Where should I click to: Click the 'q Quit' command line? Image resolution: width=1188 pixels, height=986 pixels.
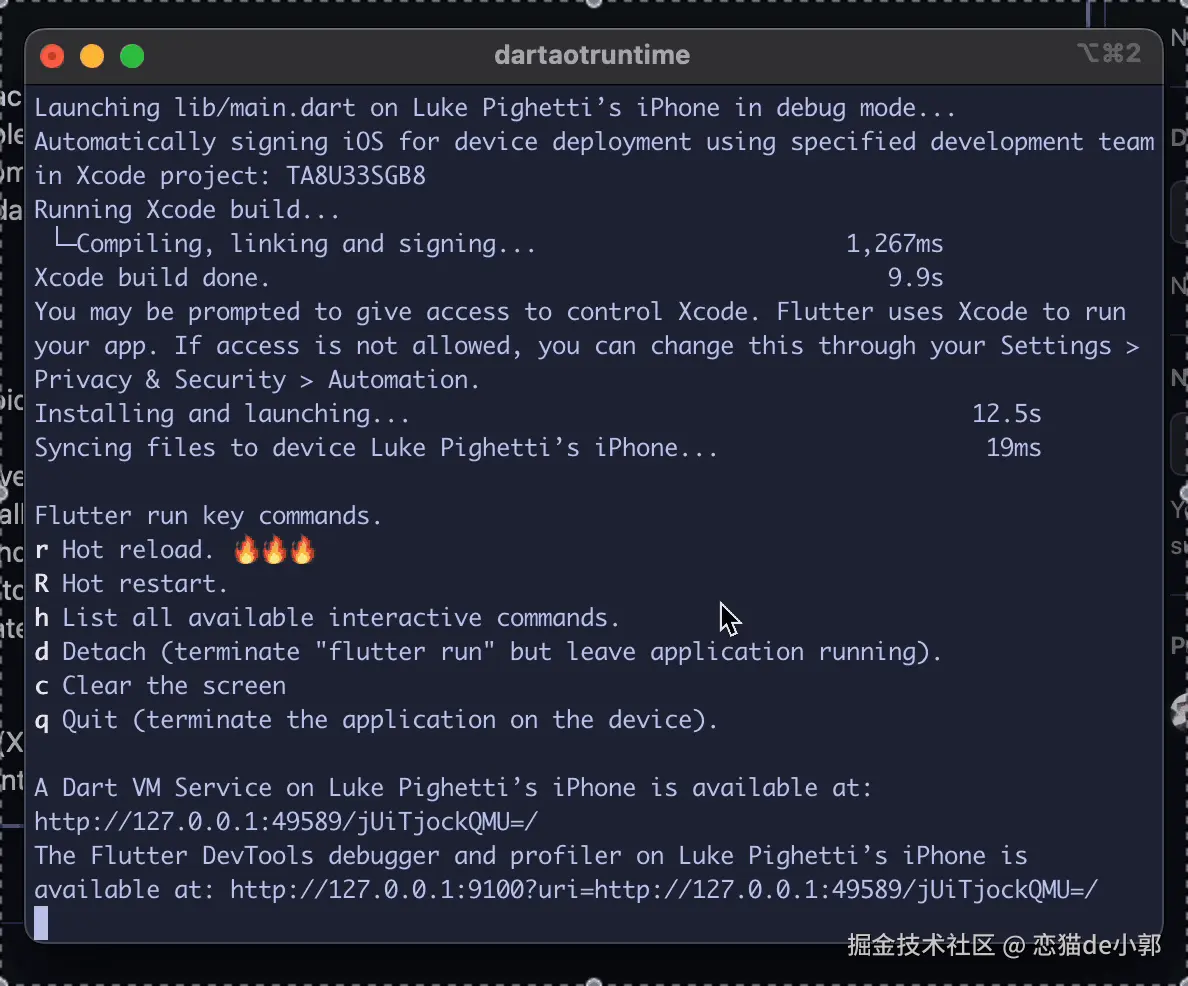[x=376, y=720]
